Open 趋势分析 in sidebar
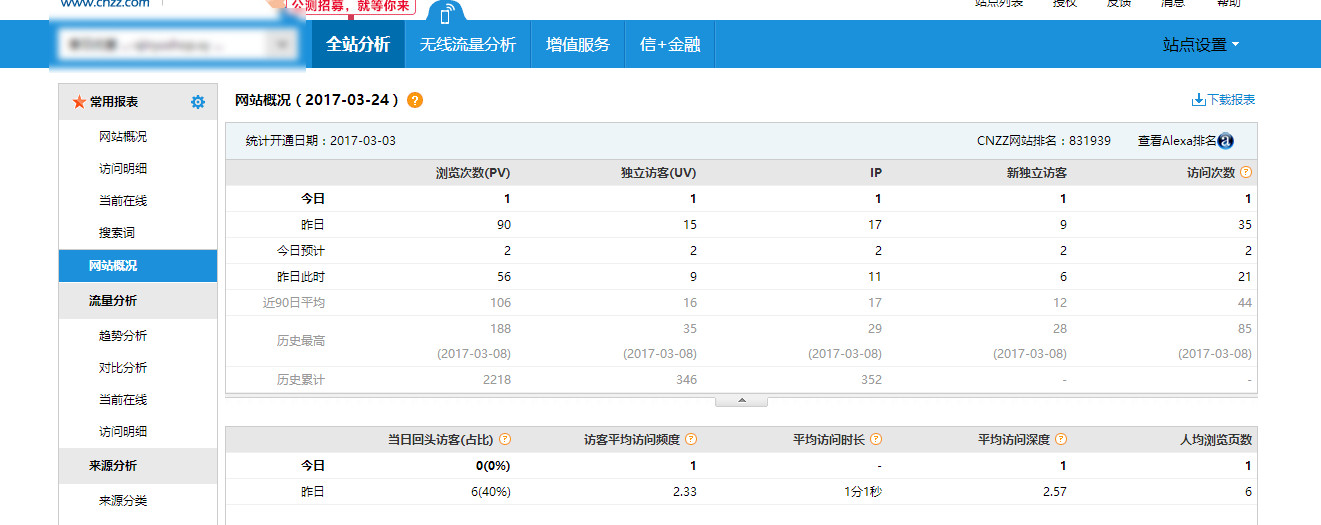This screenshot has width=1321, height=525. (123, 336)
